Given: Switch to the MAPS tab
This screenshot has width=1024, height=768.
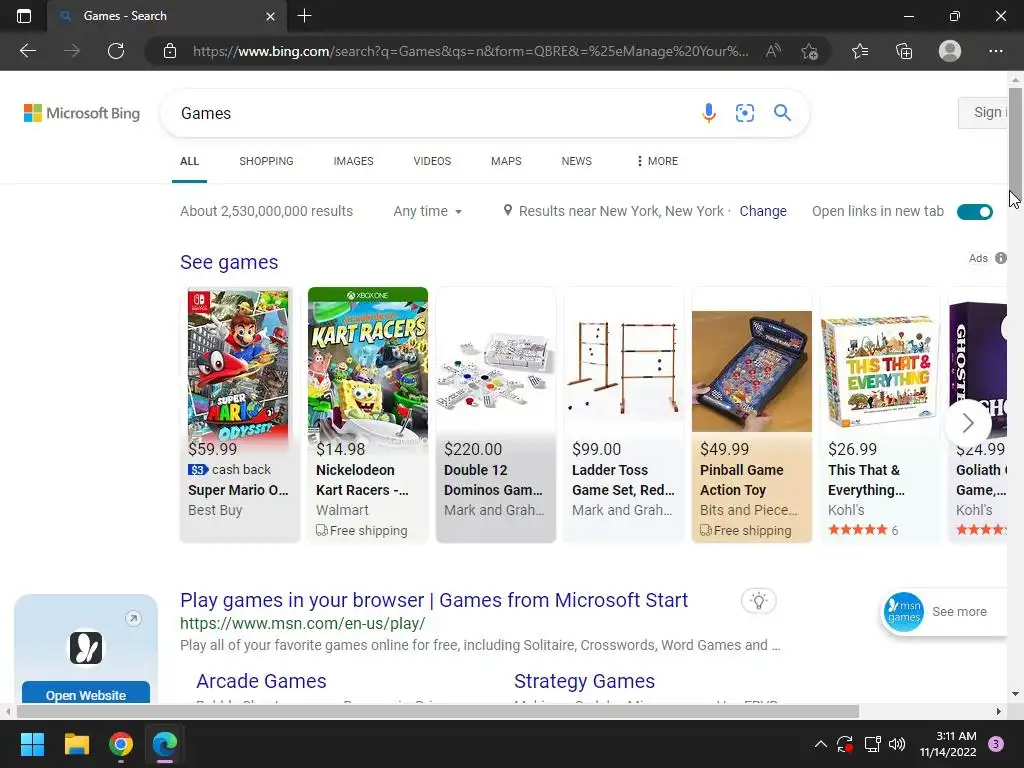Looking at the screenshot, I should pos(506,161).
